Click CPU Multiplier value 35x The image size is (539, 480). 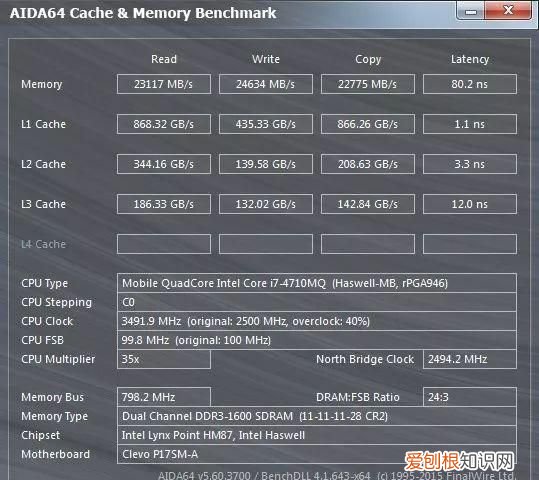[164, 359]
